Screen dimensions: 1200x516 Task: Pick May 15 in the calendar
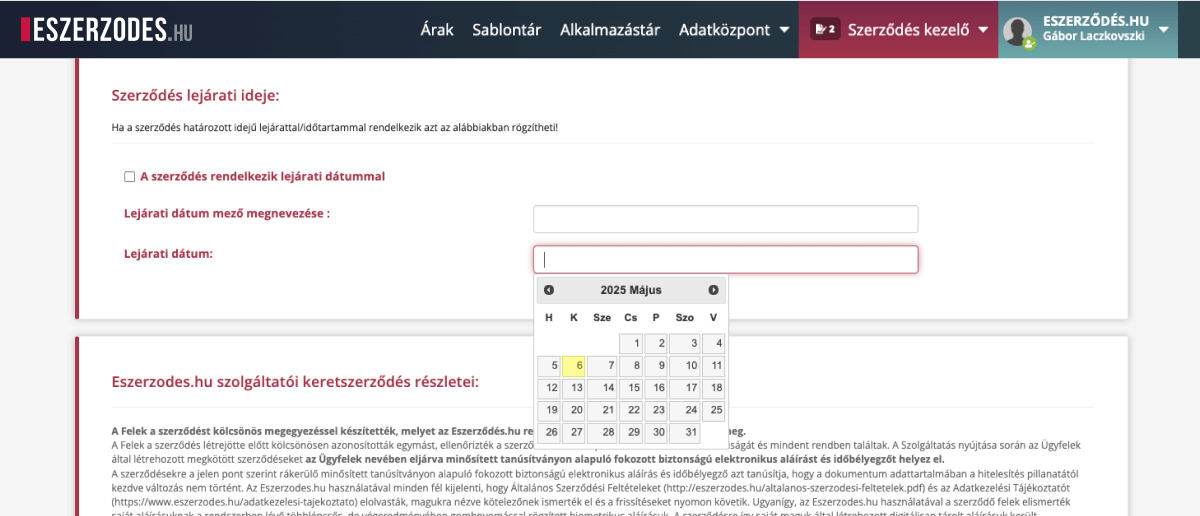tap(630, 388)
